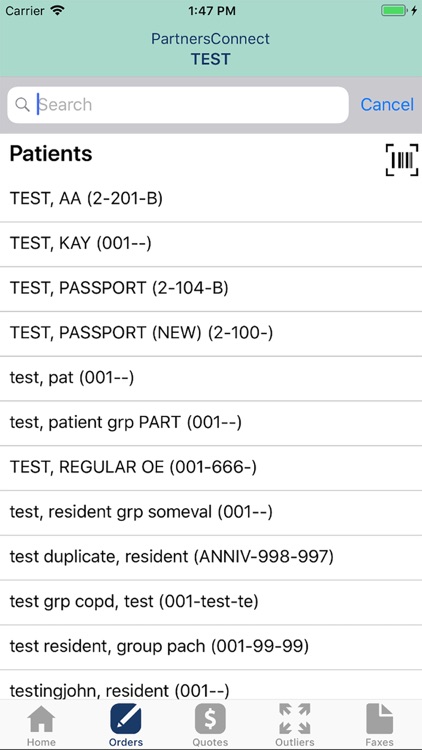Open test, resident grp someval entry
Image resolution: width=422 pixels, height=750 pixels.
(211, 513)
